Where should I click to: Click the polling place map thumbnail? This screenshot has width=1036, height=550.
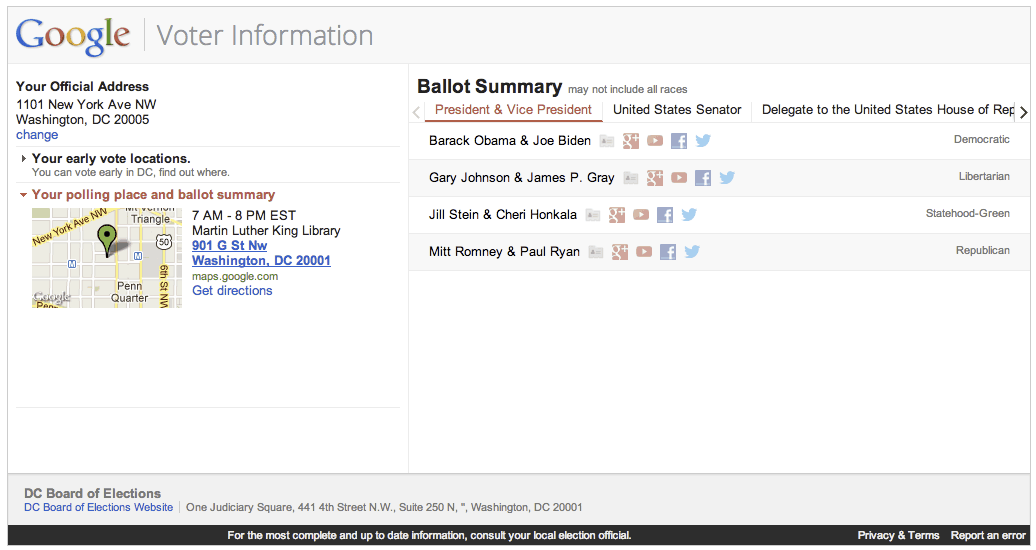click(107, 257)
